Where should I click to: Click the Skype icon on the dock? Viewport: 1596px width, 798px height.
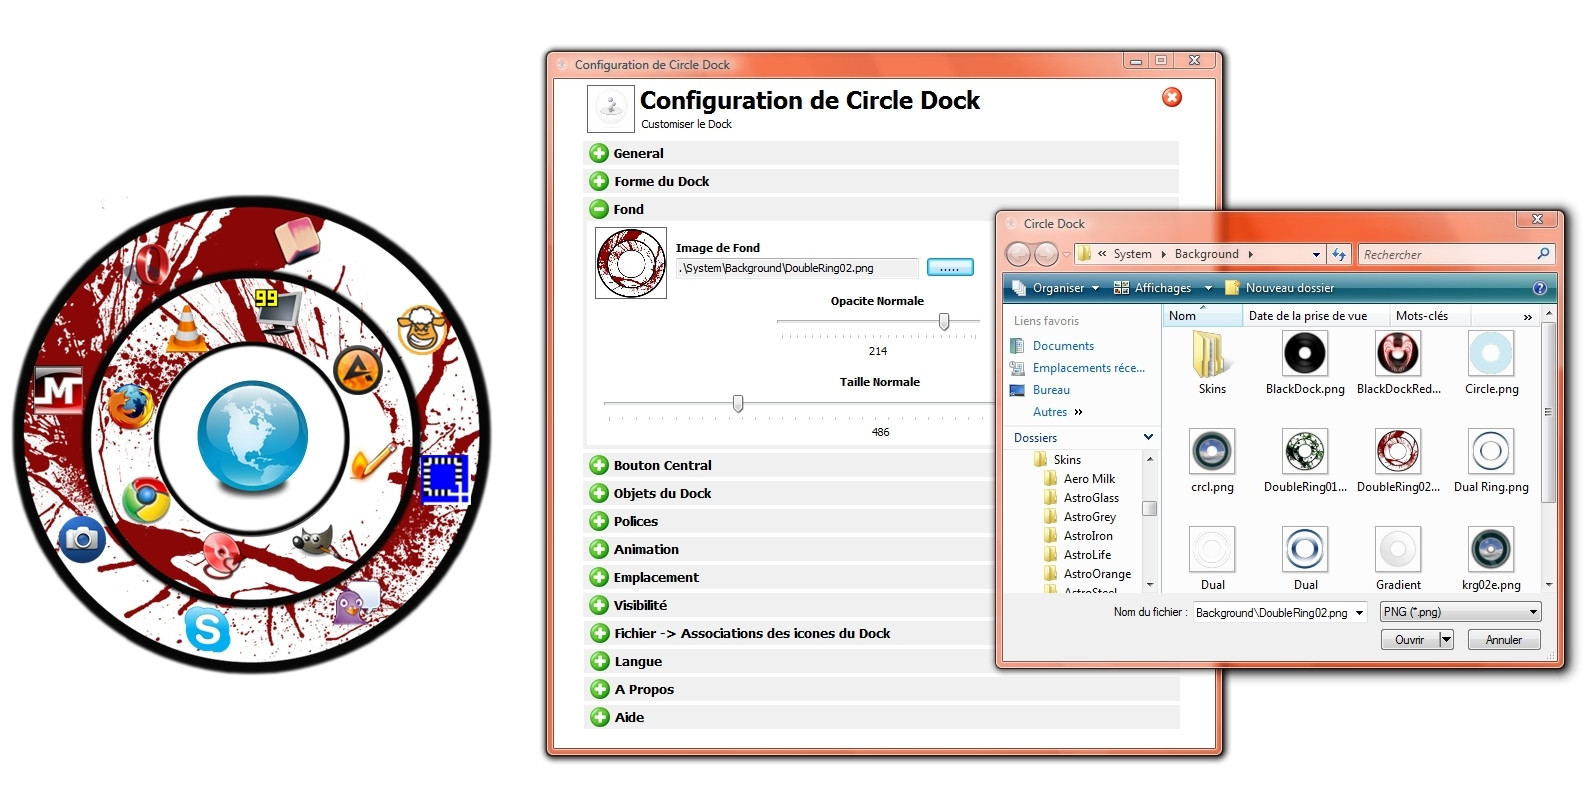(x=207, y=629)
